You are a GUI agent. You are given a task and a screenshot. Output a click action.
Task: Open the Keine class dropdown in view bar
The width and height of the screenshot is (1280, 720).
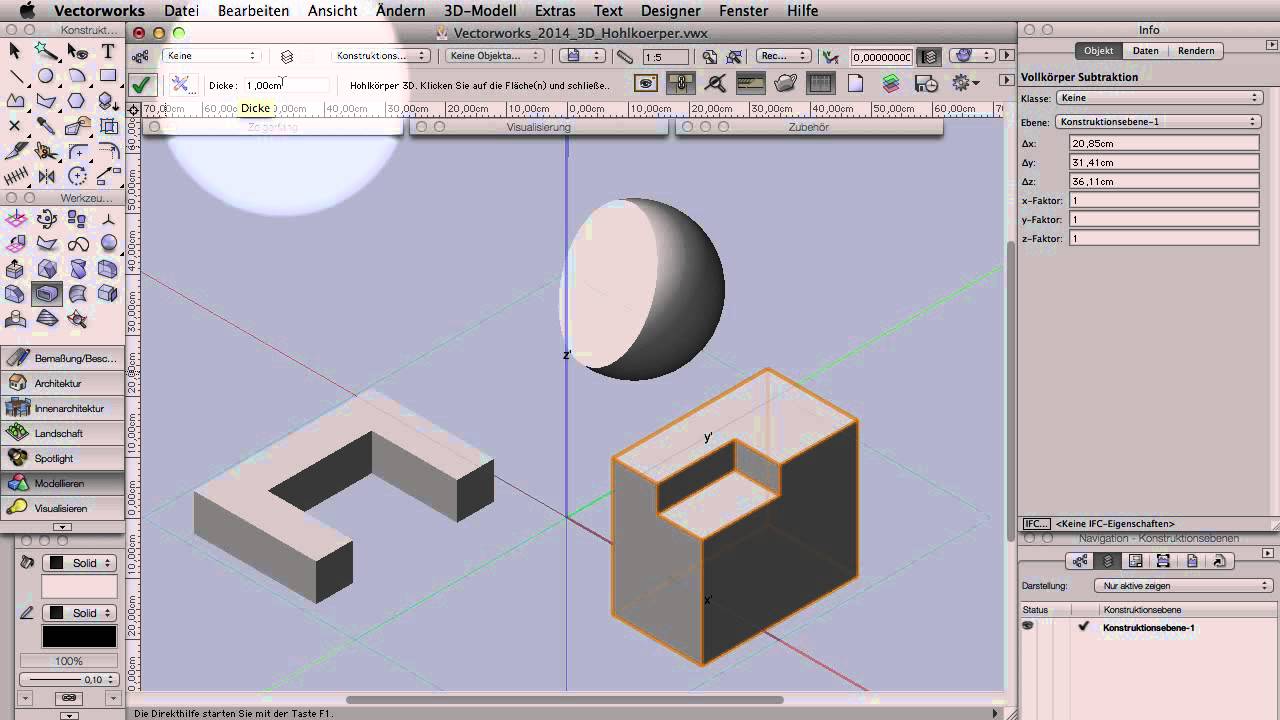coord(210,56)
